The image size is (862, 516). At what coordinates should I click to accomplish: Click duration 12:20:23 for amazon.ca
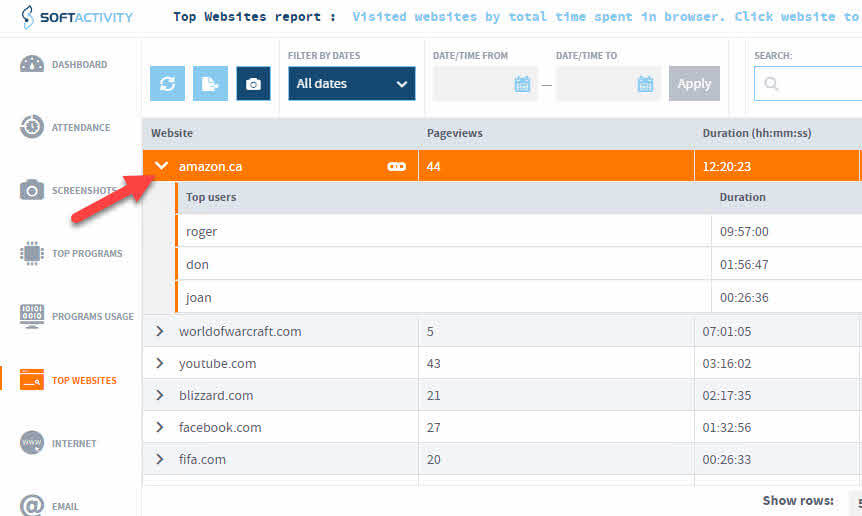point(727,167)
